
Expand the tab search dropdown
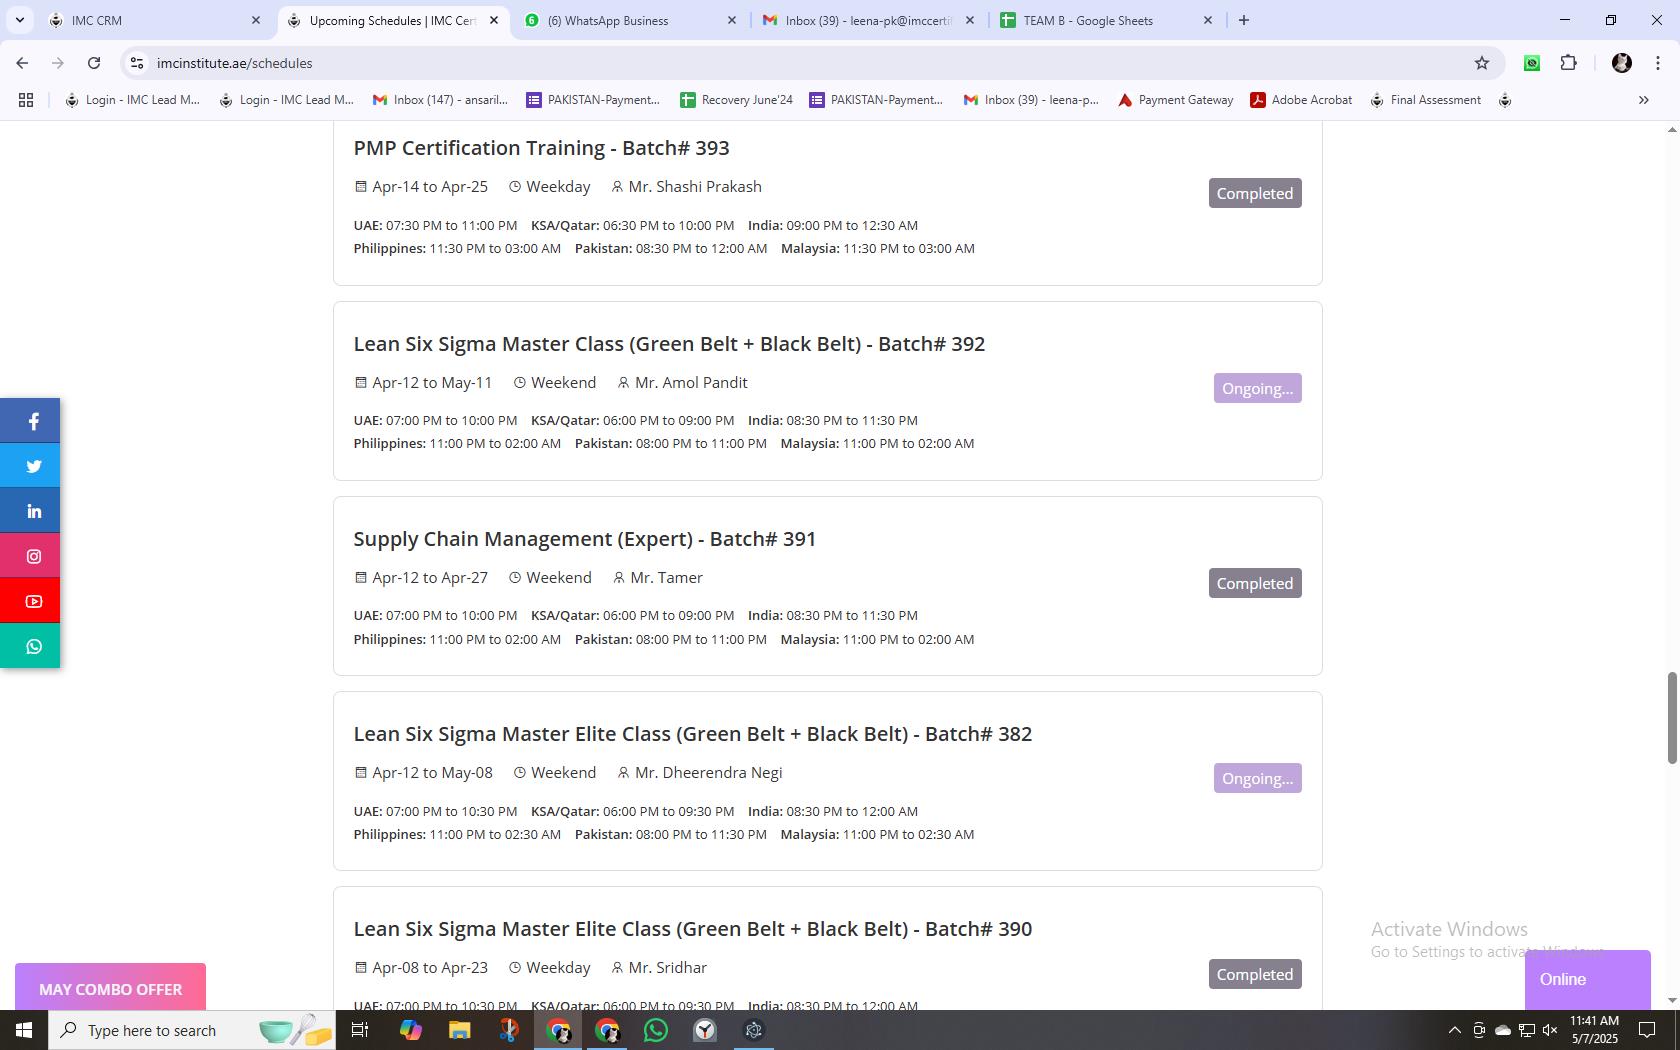click(x=19, y=20)
